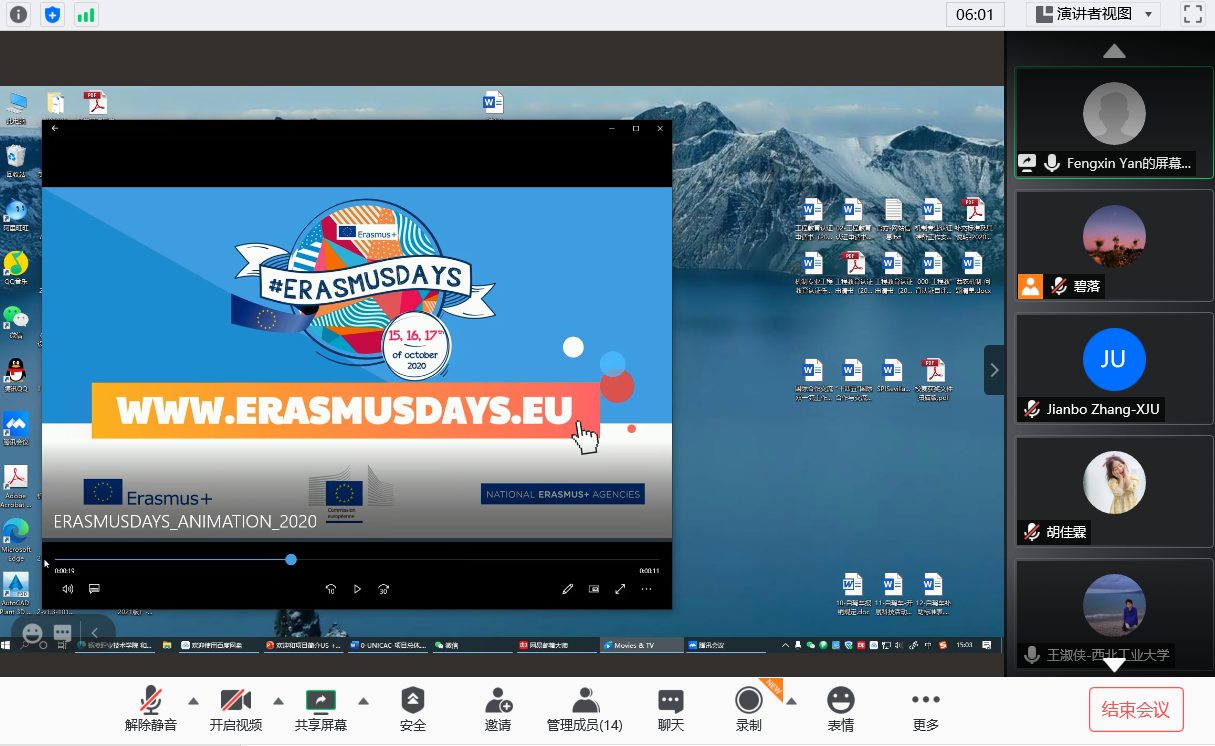Click the WWW.ERASMUSDAYS.EU banner in video

click(345, 410)
